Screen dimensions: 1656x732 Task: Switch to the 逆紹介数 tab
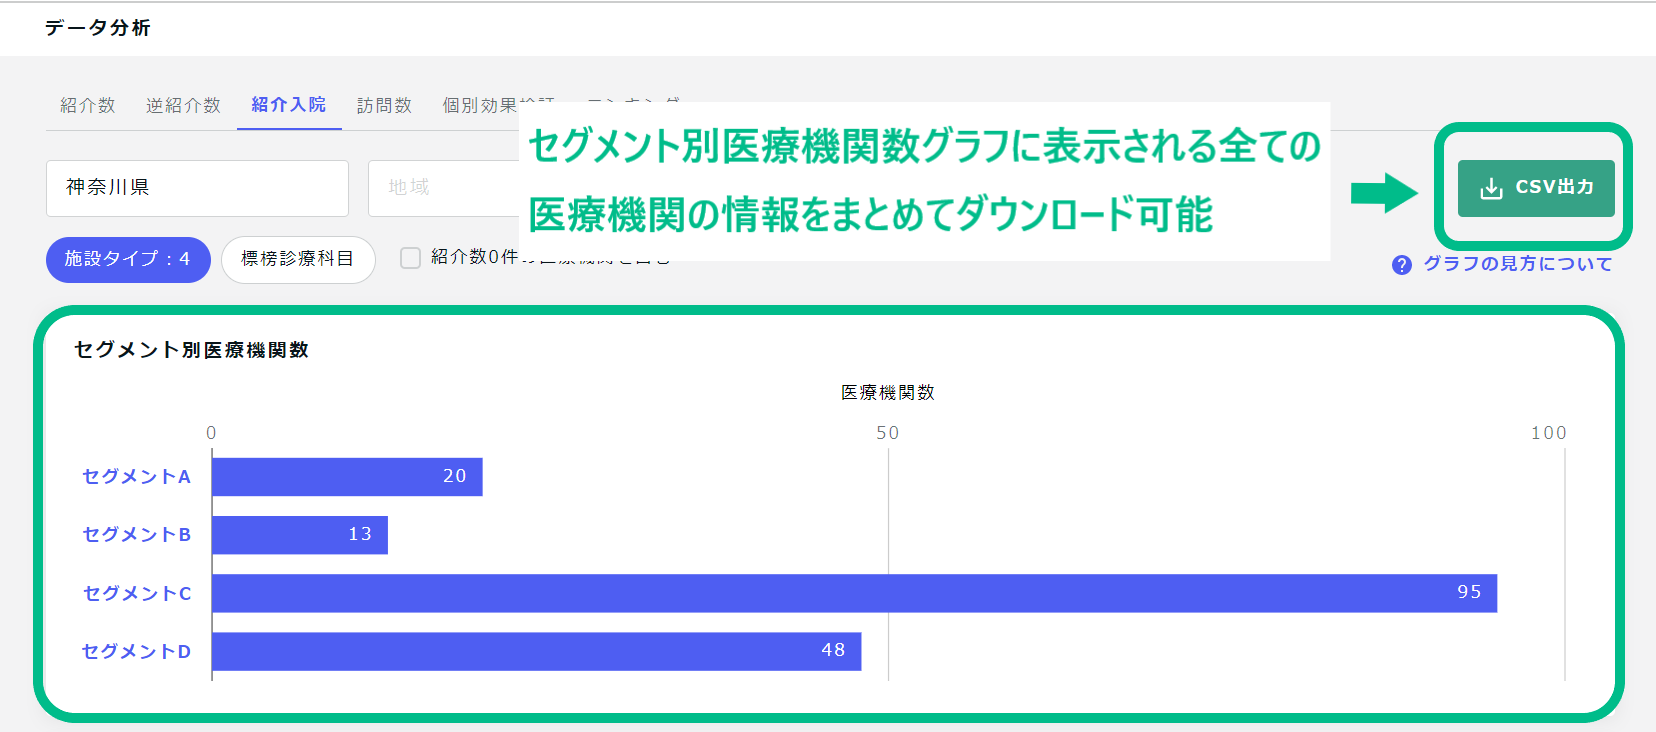click(183, 105)
